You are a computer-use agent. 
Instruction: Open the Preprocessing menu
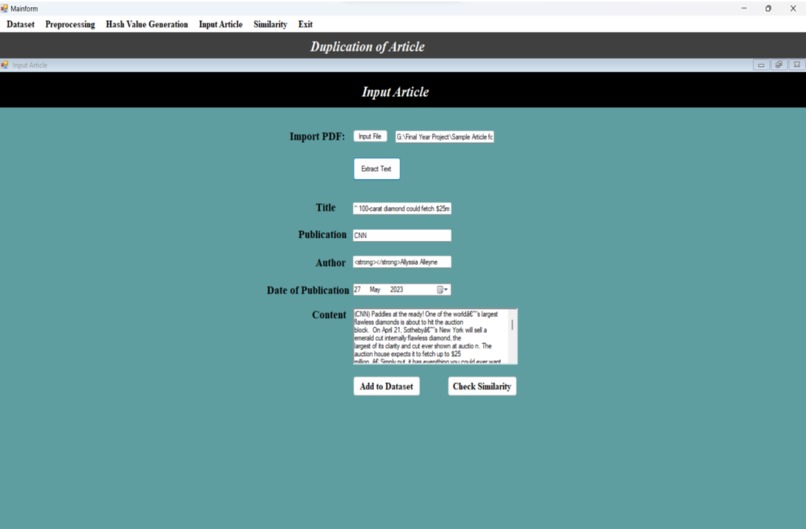point(70,24)
